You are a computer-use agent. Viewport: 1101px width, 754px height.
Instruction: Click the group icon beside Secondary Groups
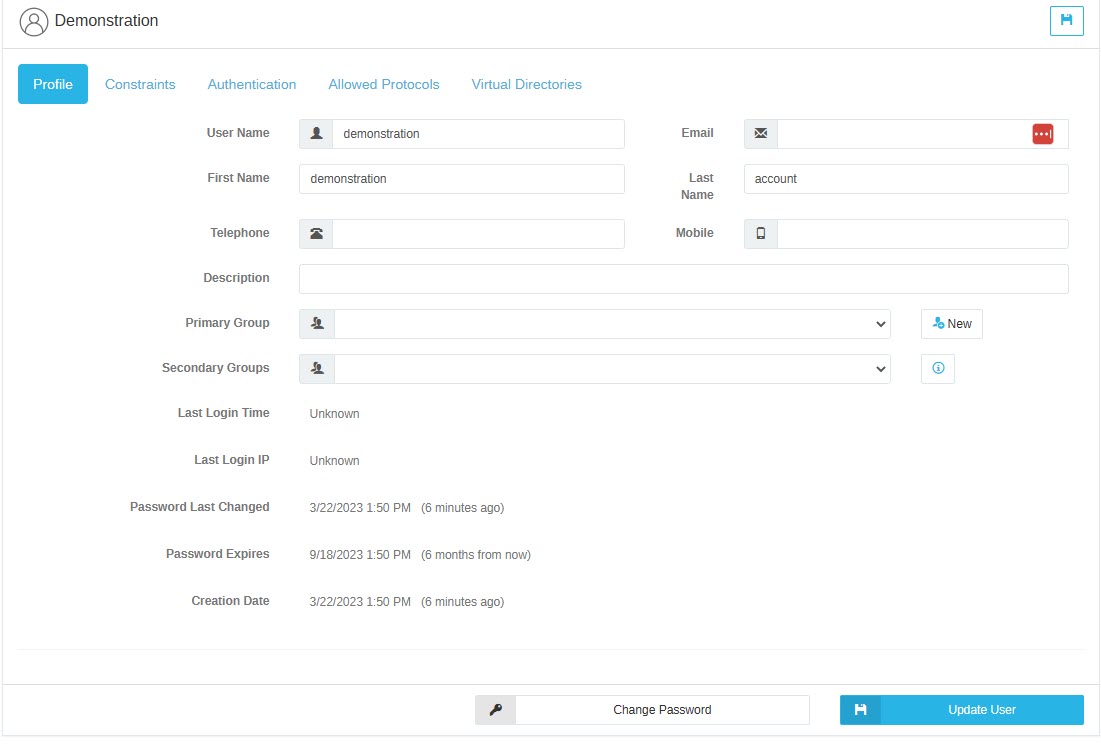pyautogui.click(x=317, y=369)
